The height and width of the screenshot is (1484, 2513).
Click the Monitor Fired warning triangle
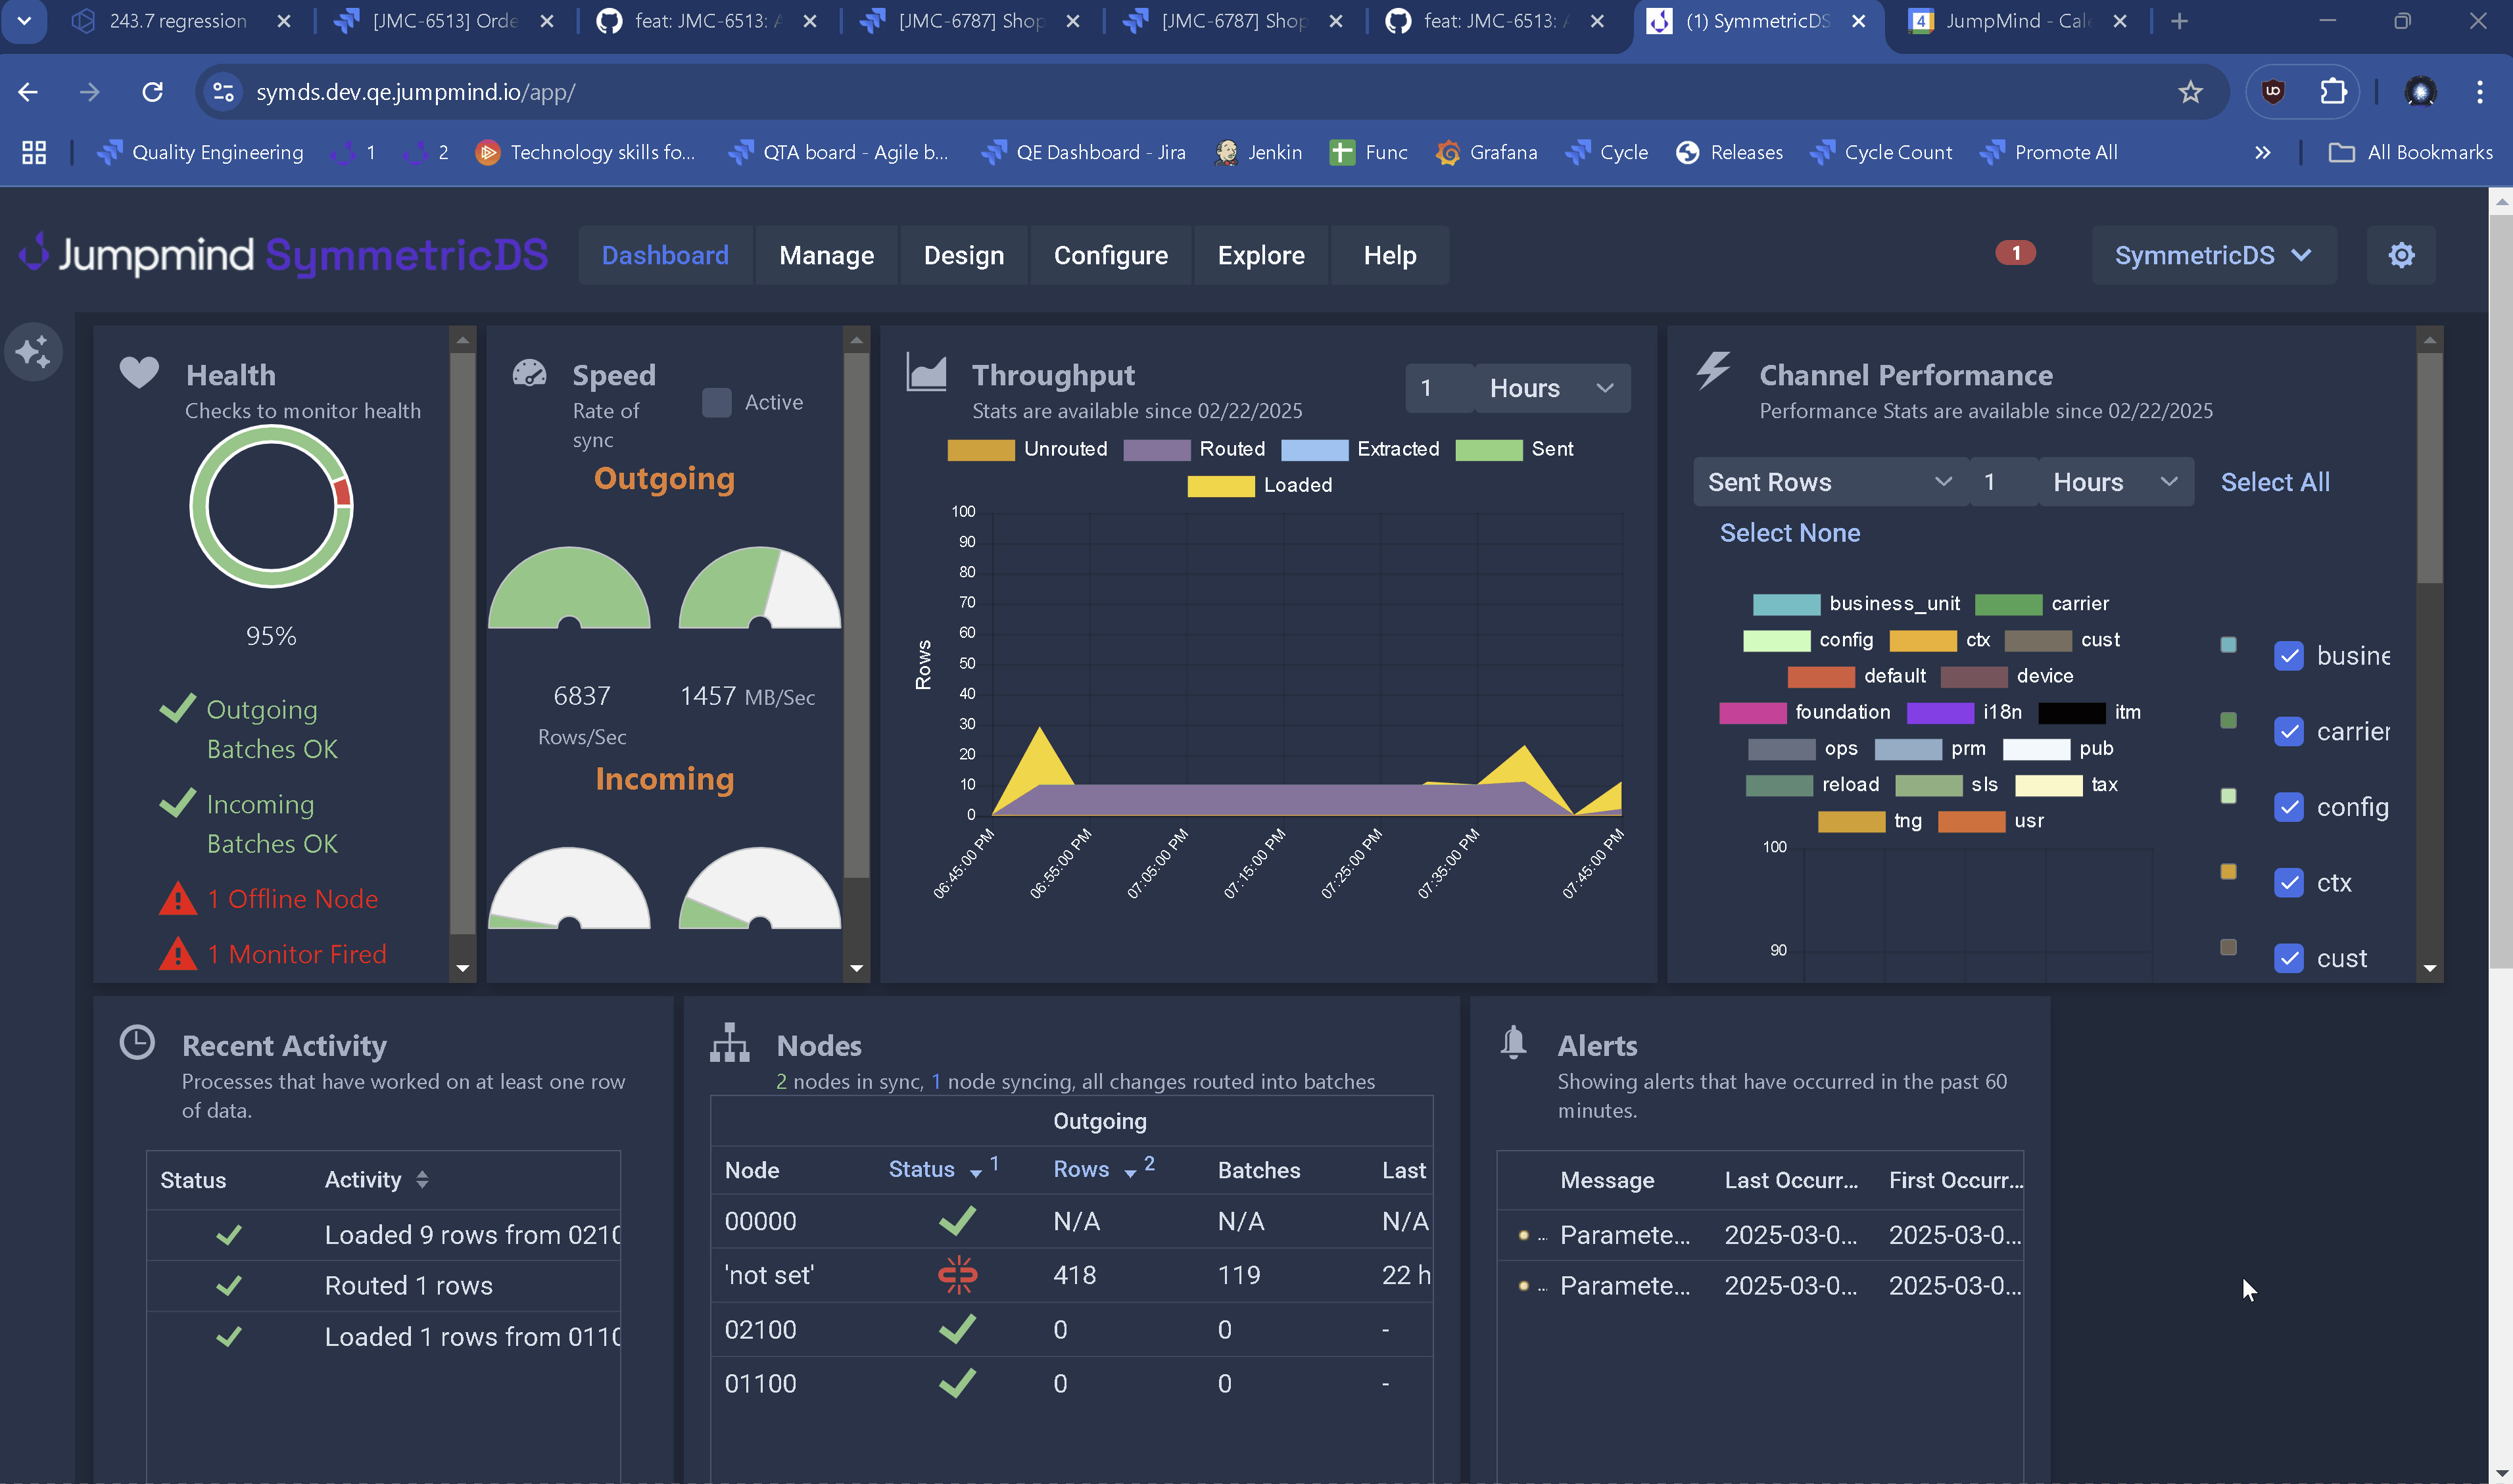point(178,954)
